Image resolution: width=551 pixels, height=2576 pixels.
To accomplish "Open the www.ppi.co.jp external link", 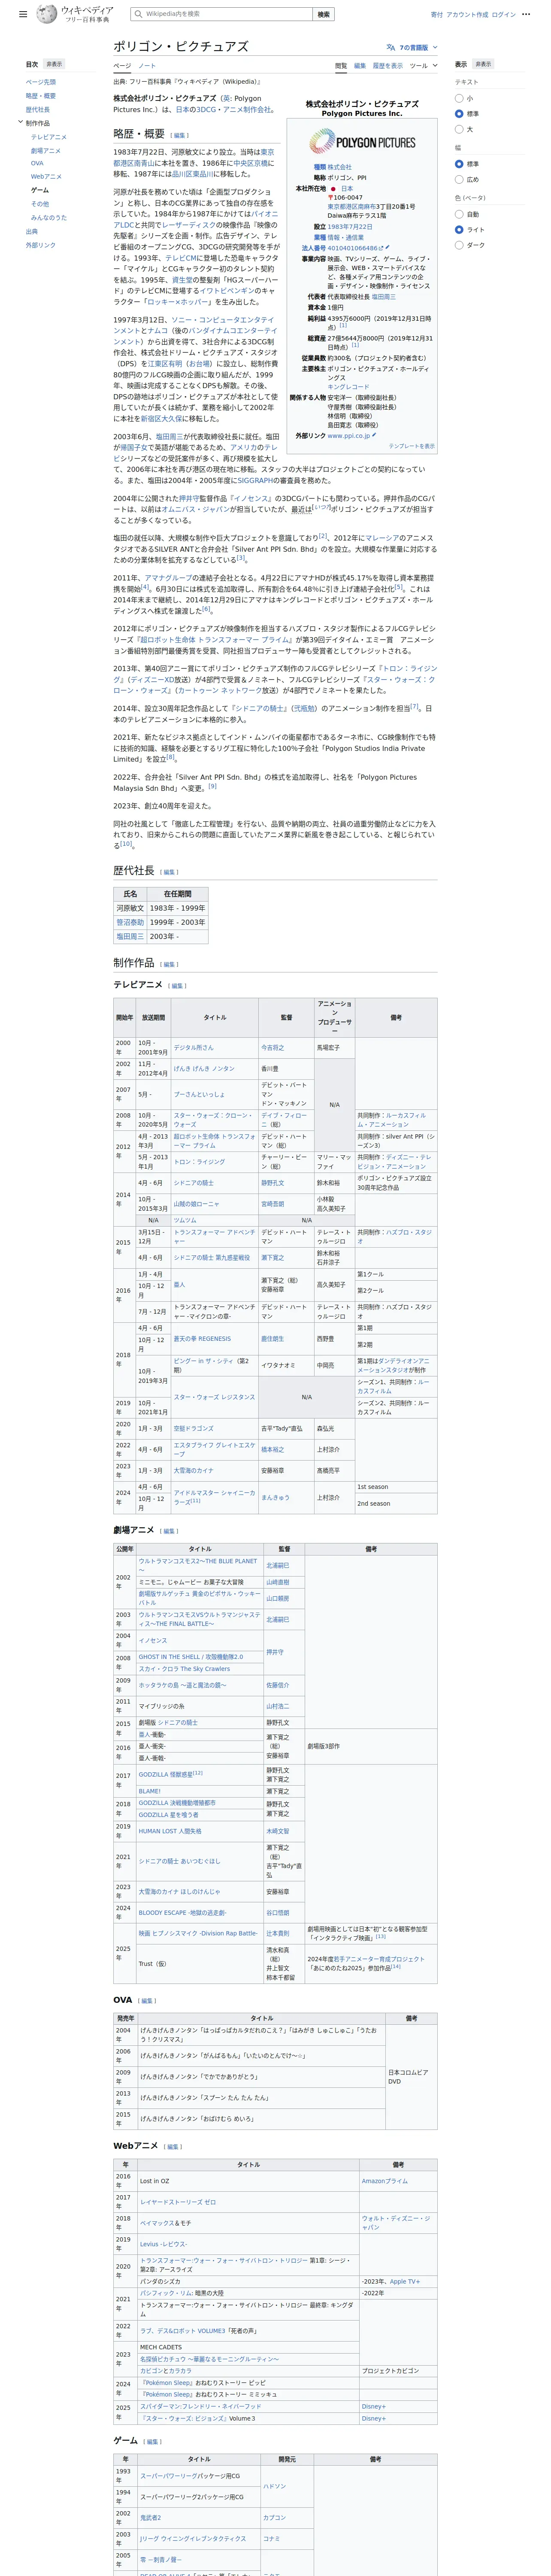I will coord(349,436).
